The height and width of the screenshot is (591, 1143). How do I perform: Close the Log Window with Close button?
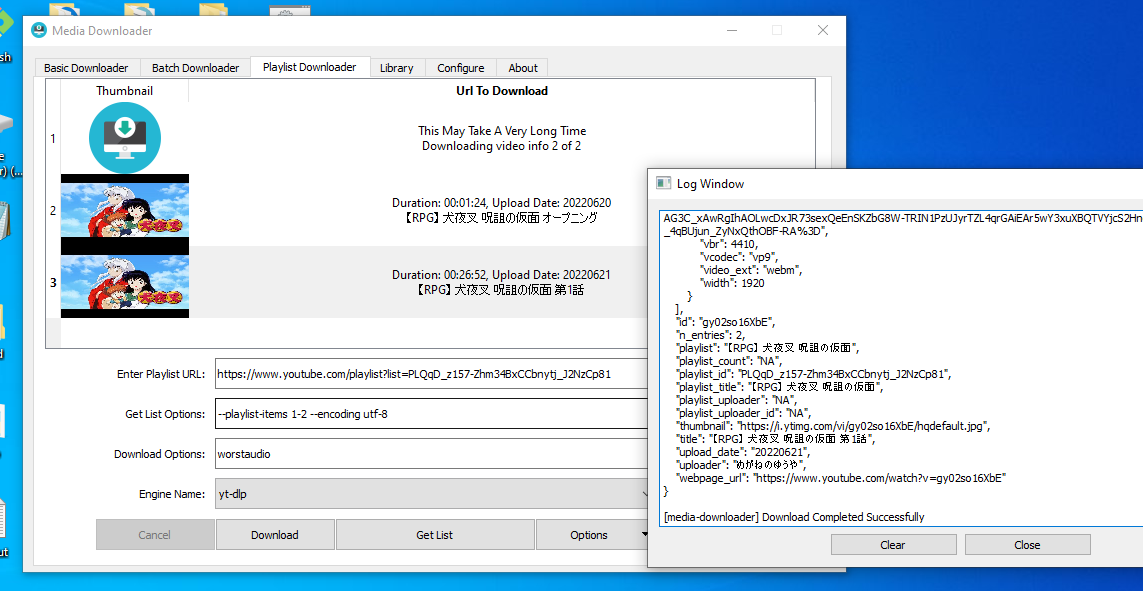click(1027, 545)
